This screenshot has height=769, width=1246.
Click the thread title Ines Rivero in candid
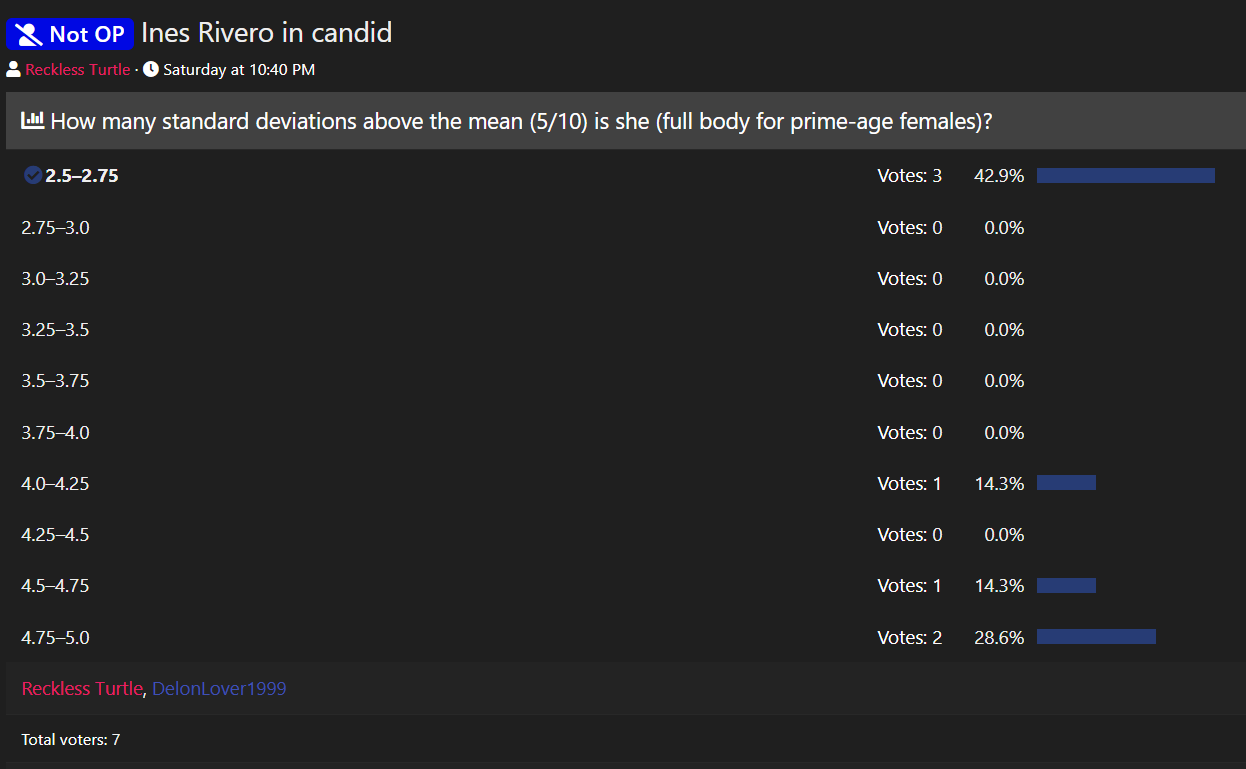(266, 33)
